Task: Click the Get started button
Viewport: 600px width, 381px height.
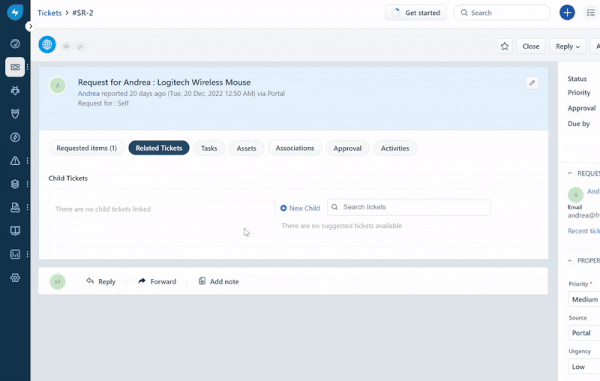Action: point(416,13)
